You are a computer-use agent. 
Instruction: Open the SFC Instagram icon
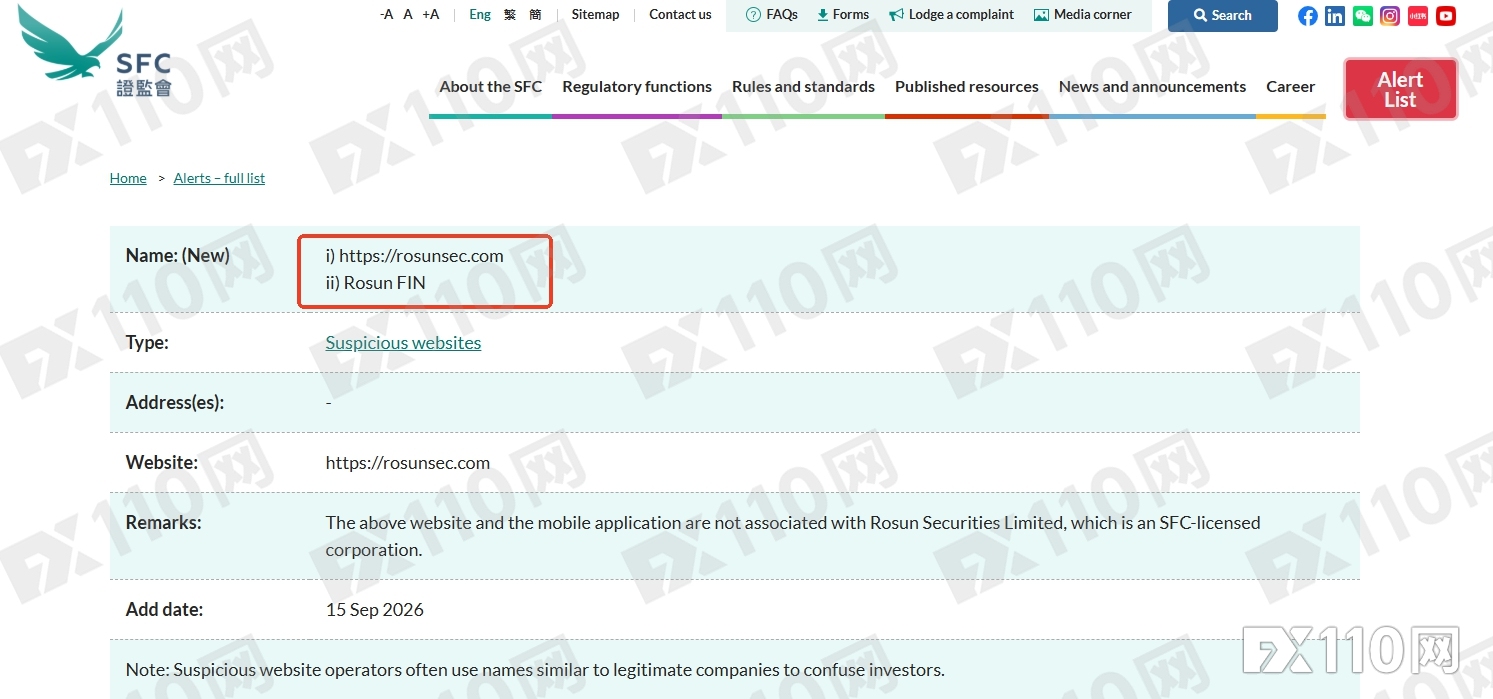coord(1390,15)
